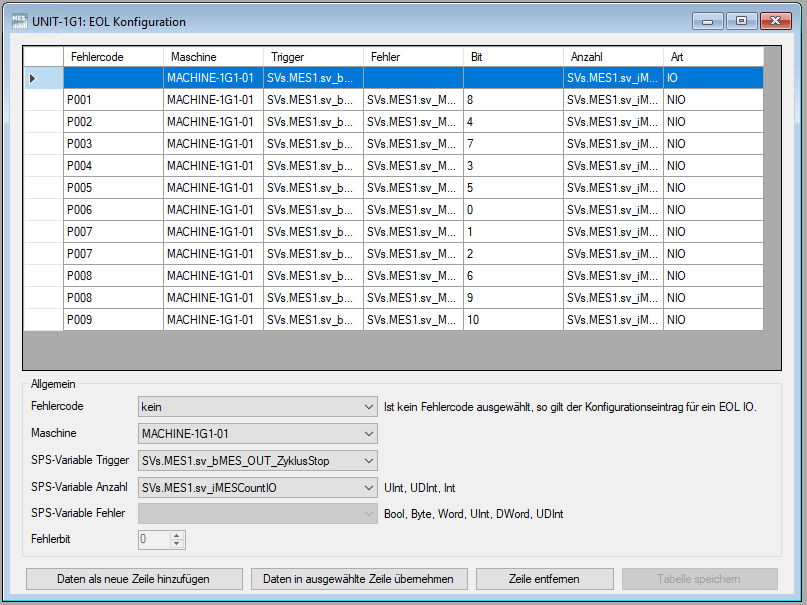Viewport: 807px width, 605px height.
Task: Open SPS-Variable Anzahl dropdown
Action: (257, 488)
